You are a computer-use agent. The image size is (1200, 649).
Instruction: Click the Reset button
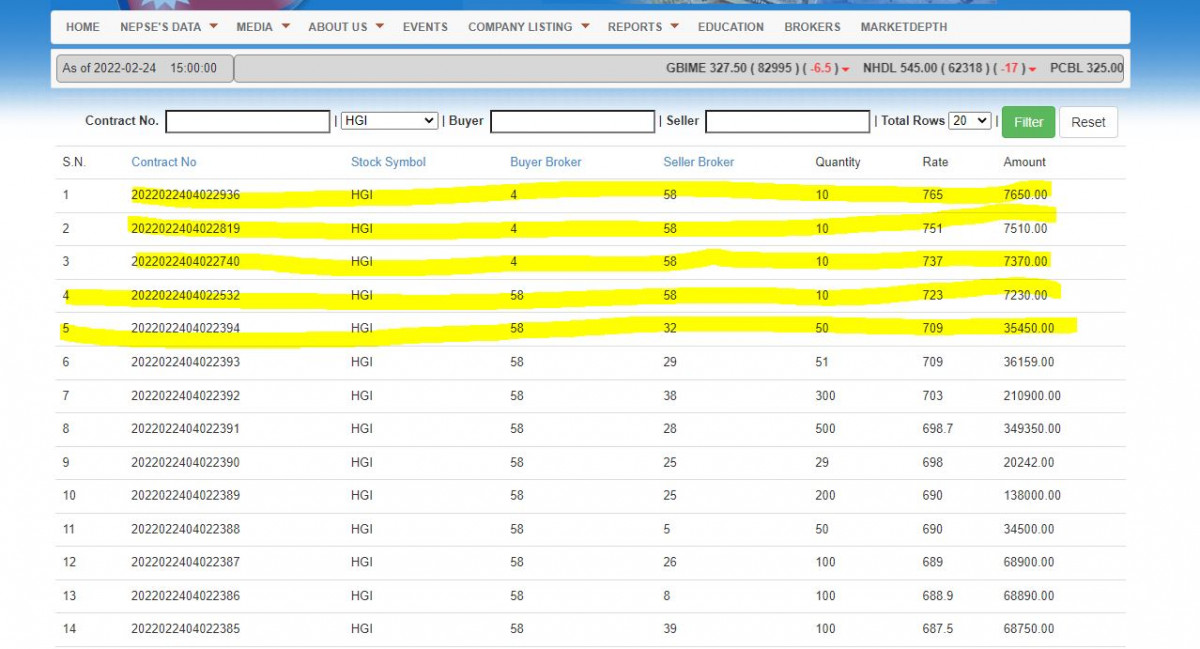1088,122
